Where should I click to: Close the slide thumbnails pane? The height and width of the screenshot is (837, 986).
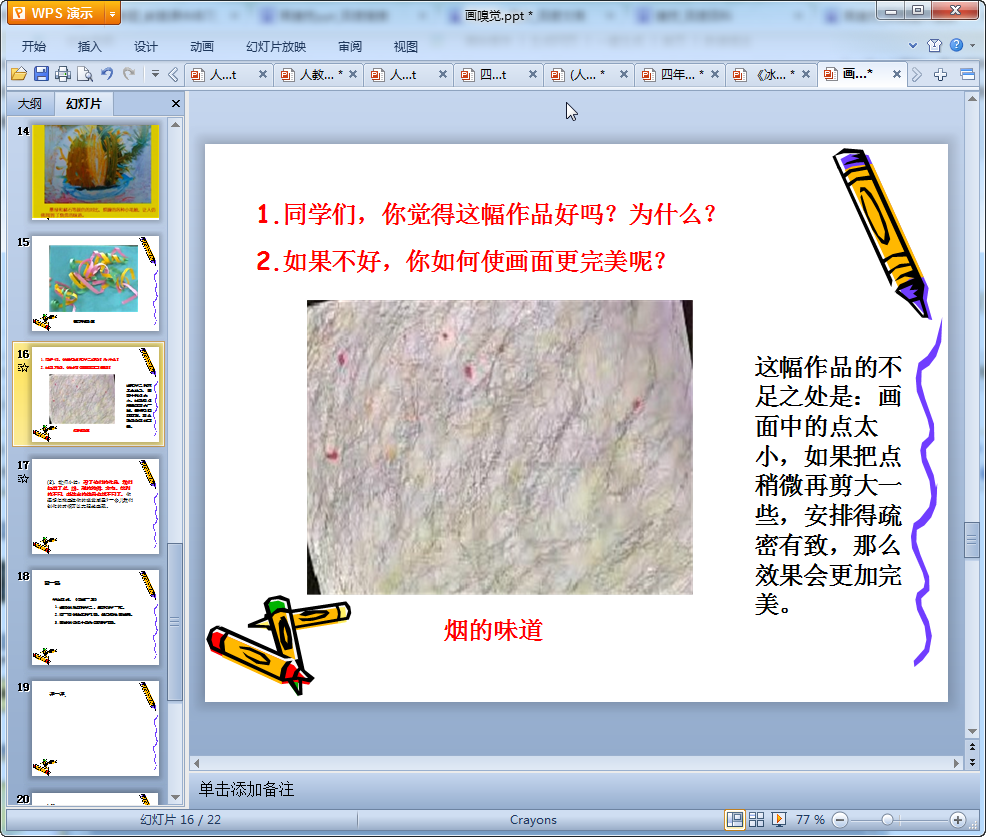point(176,104)
